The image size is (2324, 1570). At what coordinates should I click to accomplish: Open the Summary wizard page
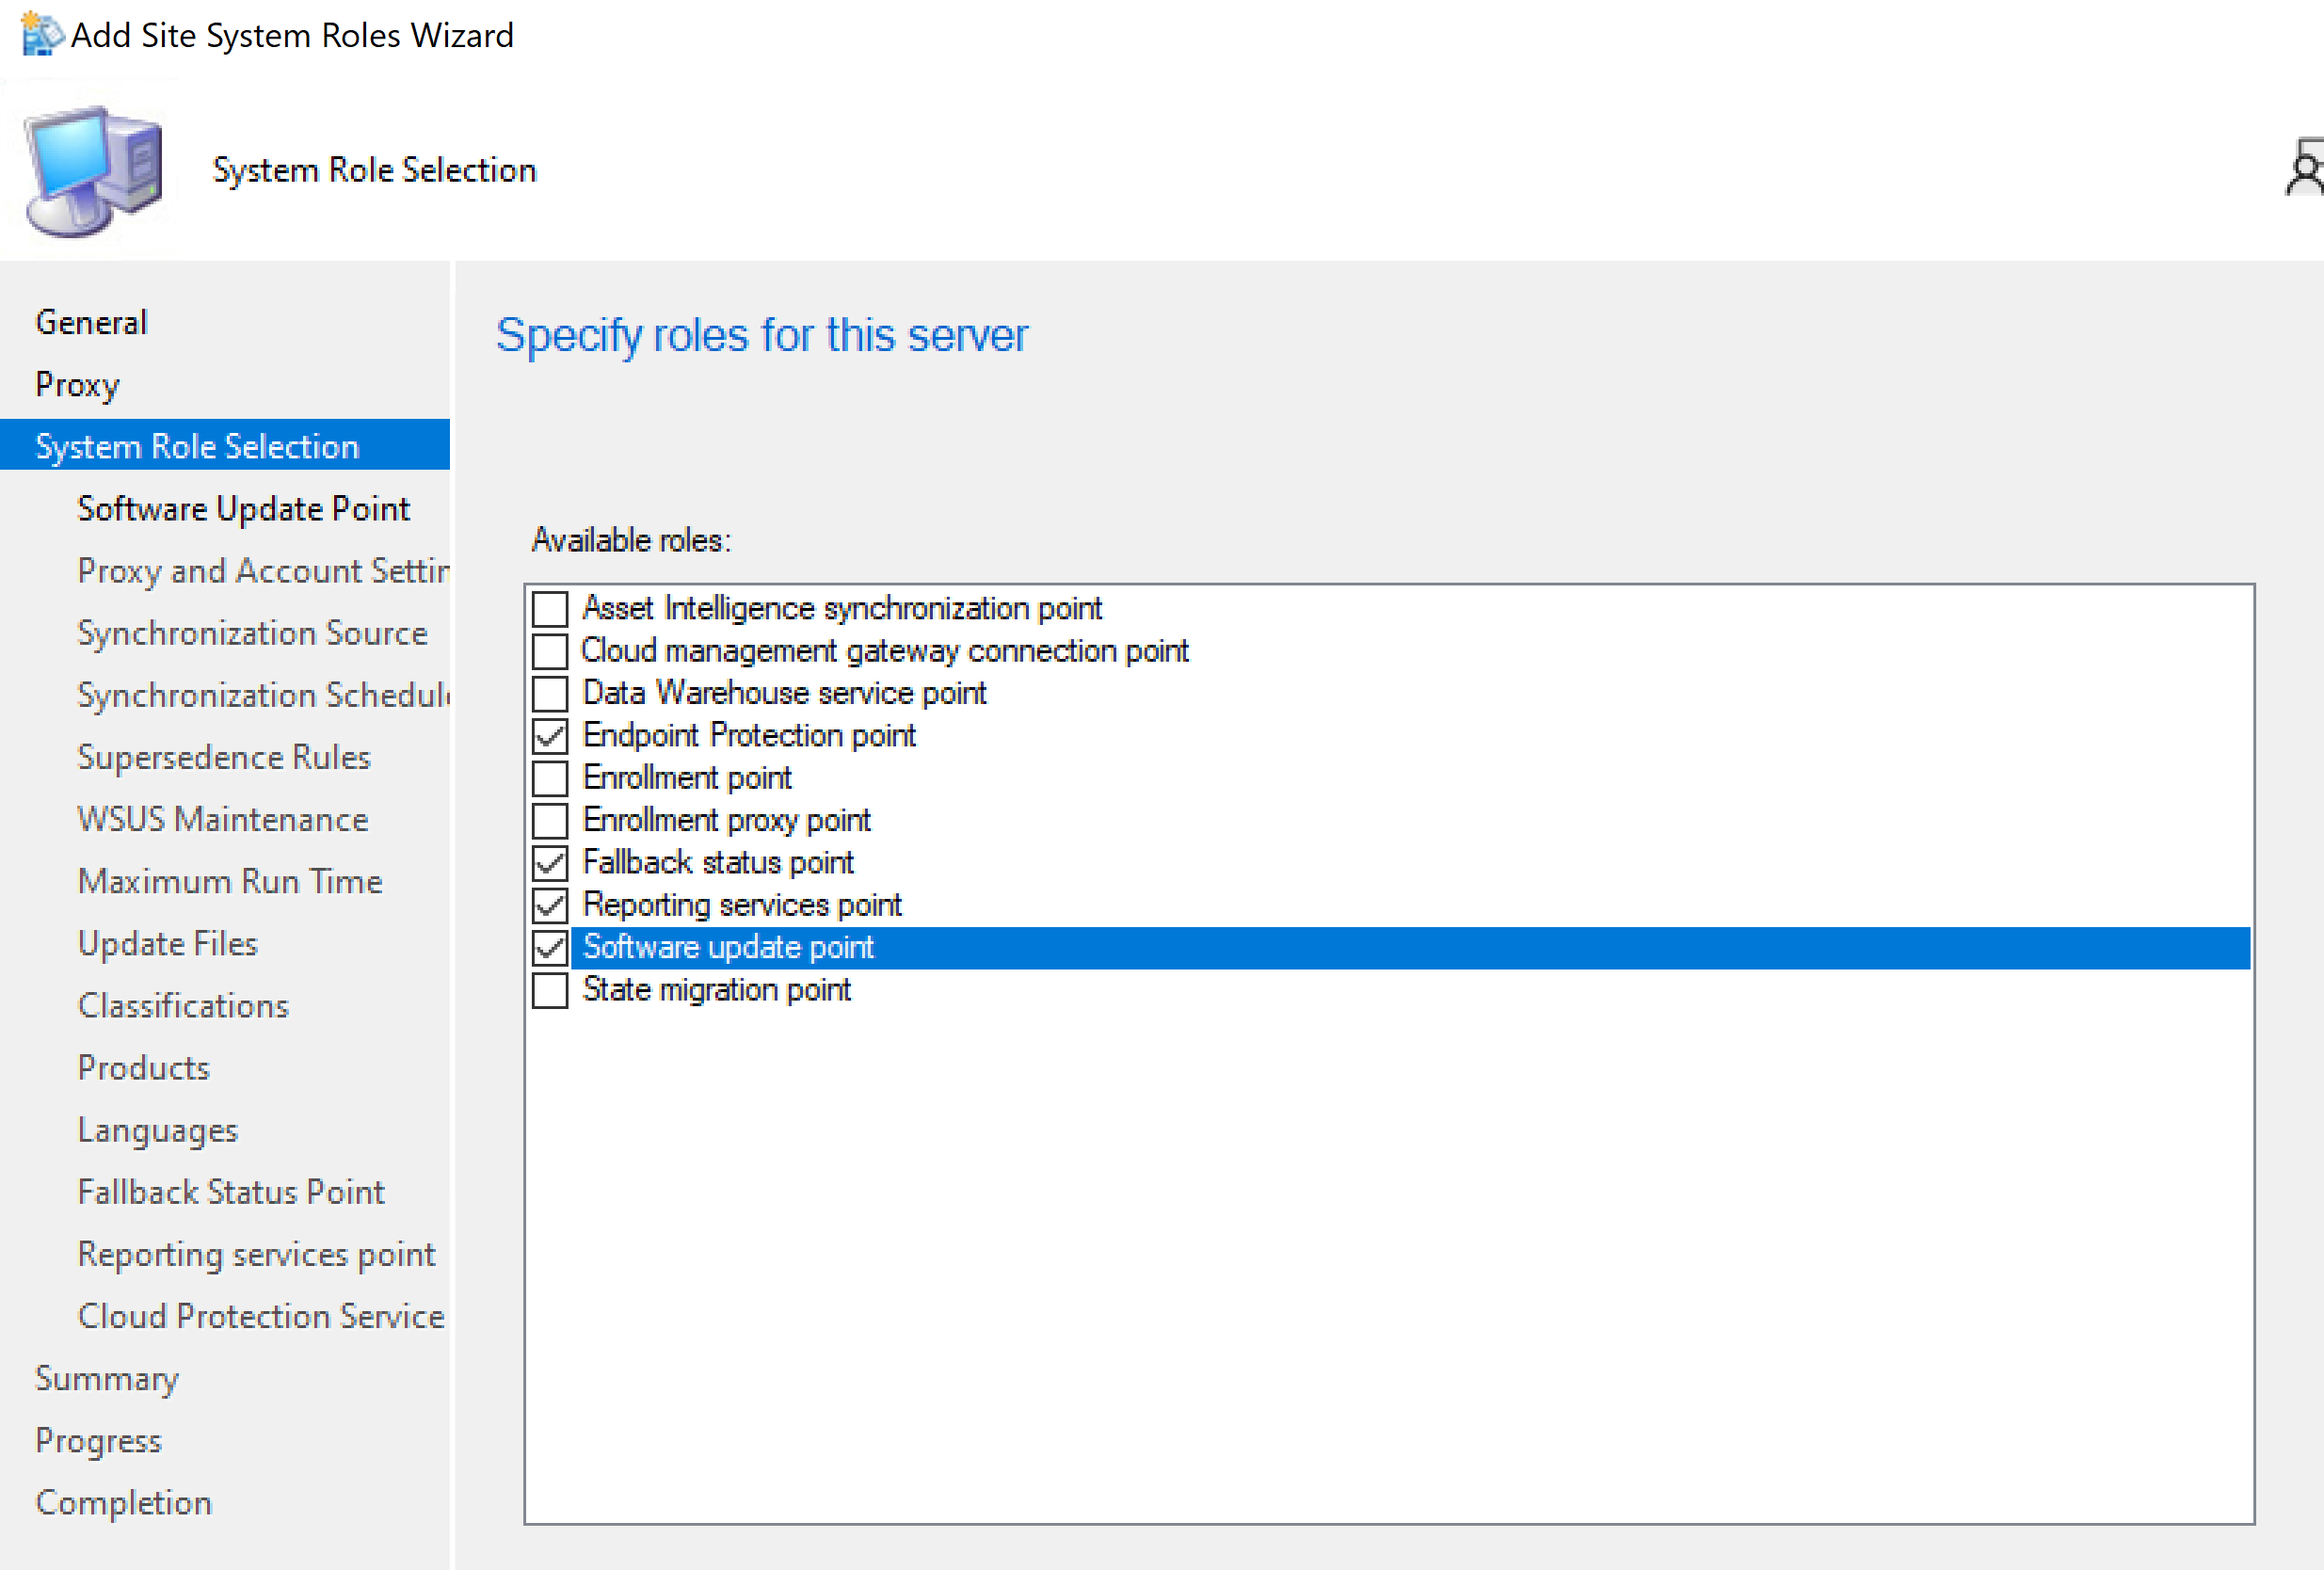point(106,1379)
